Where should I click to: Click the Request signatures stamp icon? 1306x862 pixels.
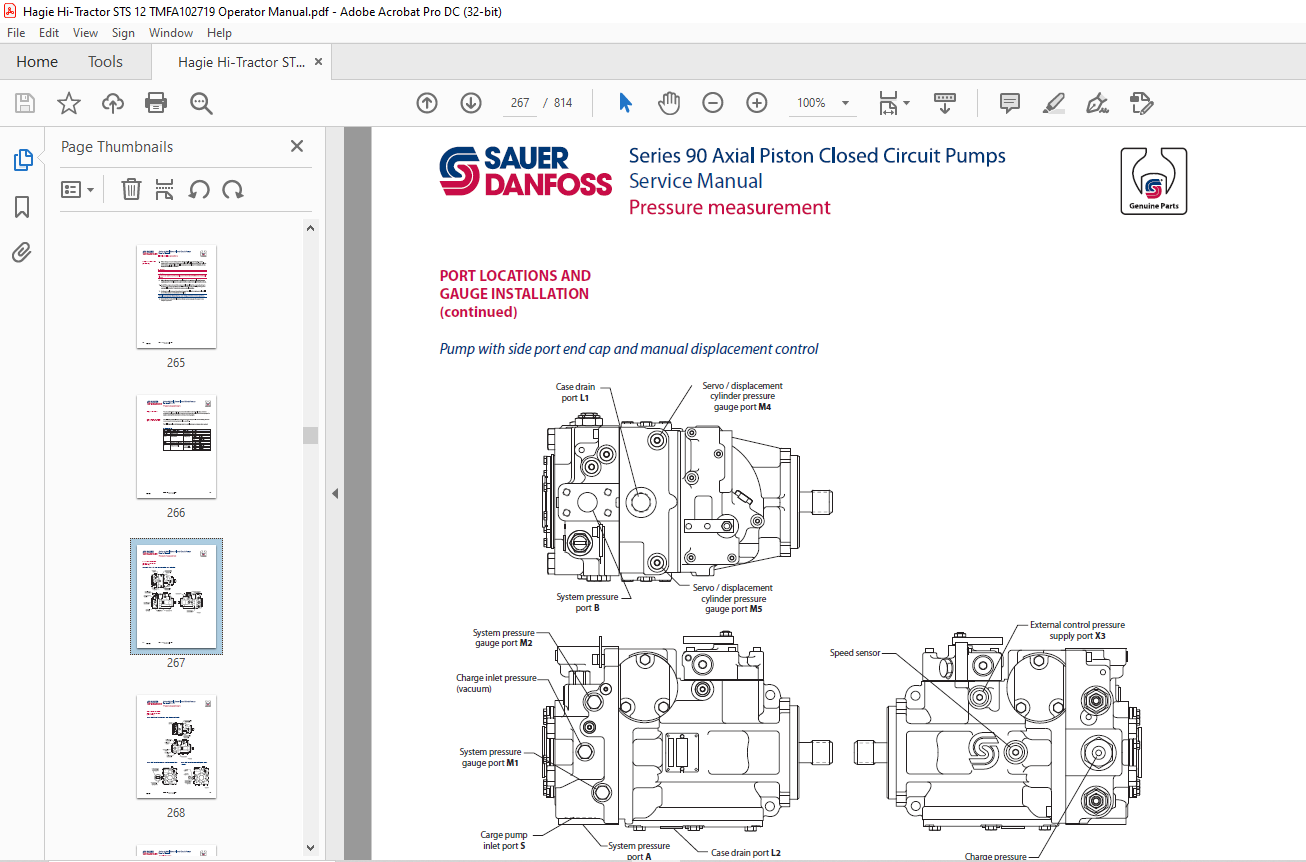[x=1142, y=103]
